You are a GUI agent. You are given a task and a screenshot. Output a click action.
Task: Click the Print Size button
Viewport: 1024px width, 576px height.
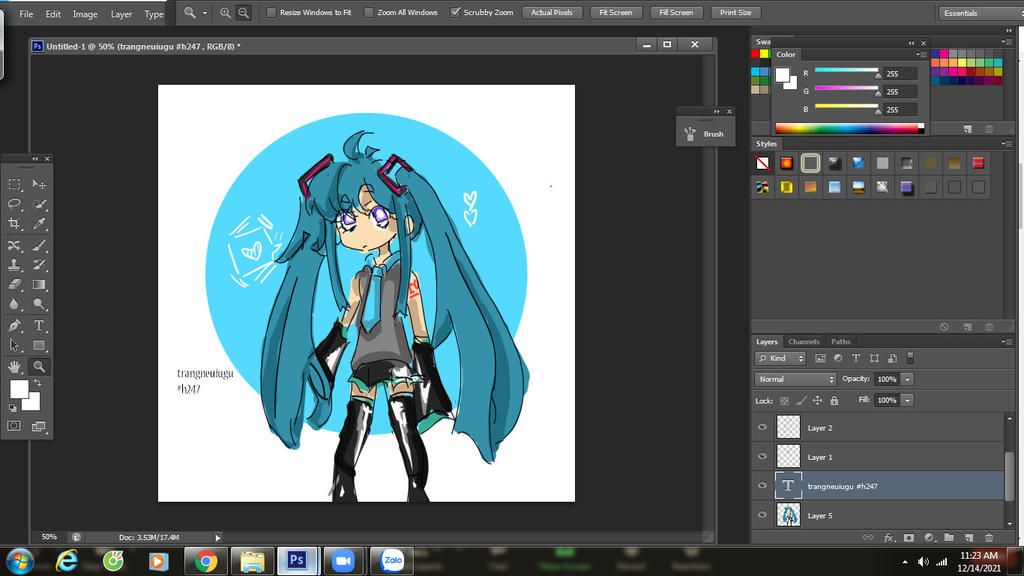tap(735, 12)
